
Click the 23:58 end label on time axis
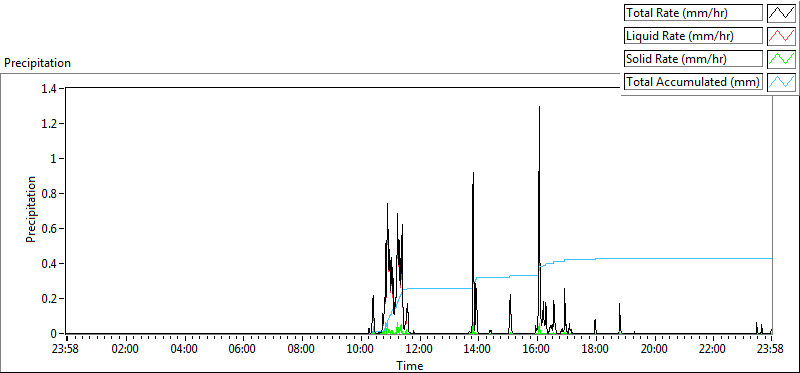770,349
